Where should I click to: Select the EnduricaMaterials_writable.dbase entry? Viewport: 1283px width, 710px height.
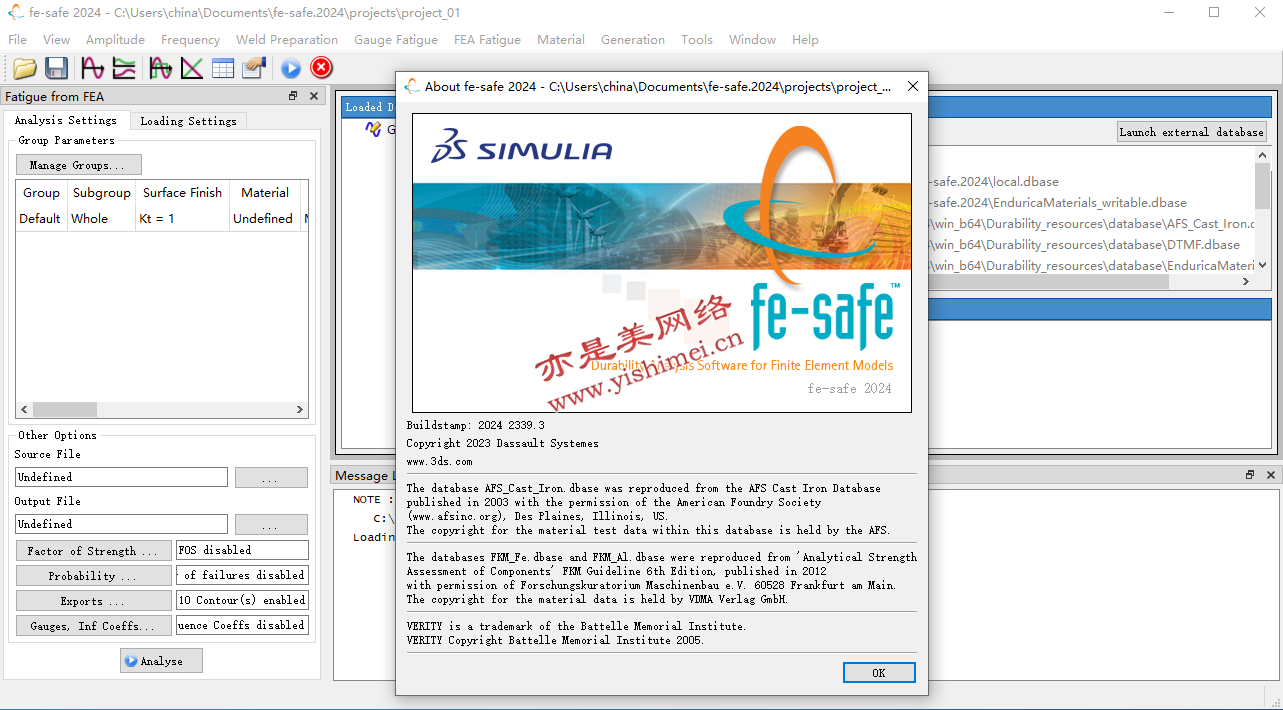click(1058, 203)
